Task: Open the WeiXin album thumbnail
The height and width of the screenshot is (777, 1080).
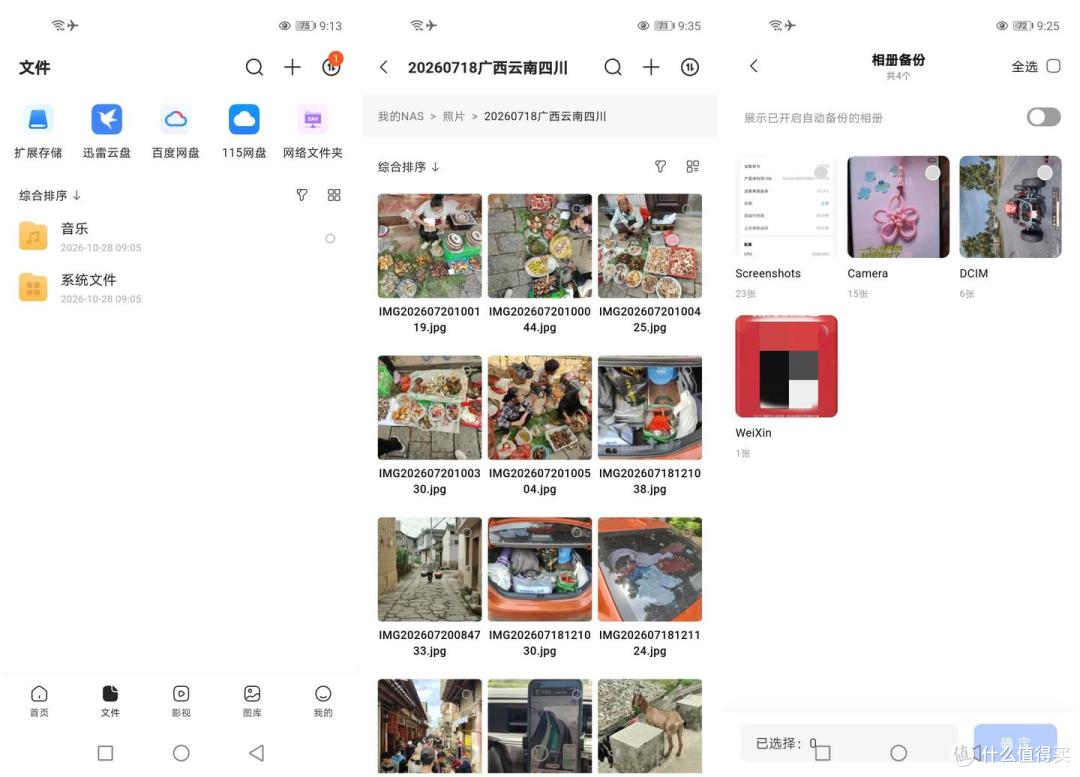Action: point(786,366)
